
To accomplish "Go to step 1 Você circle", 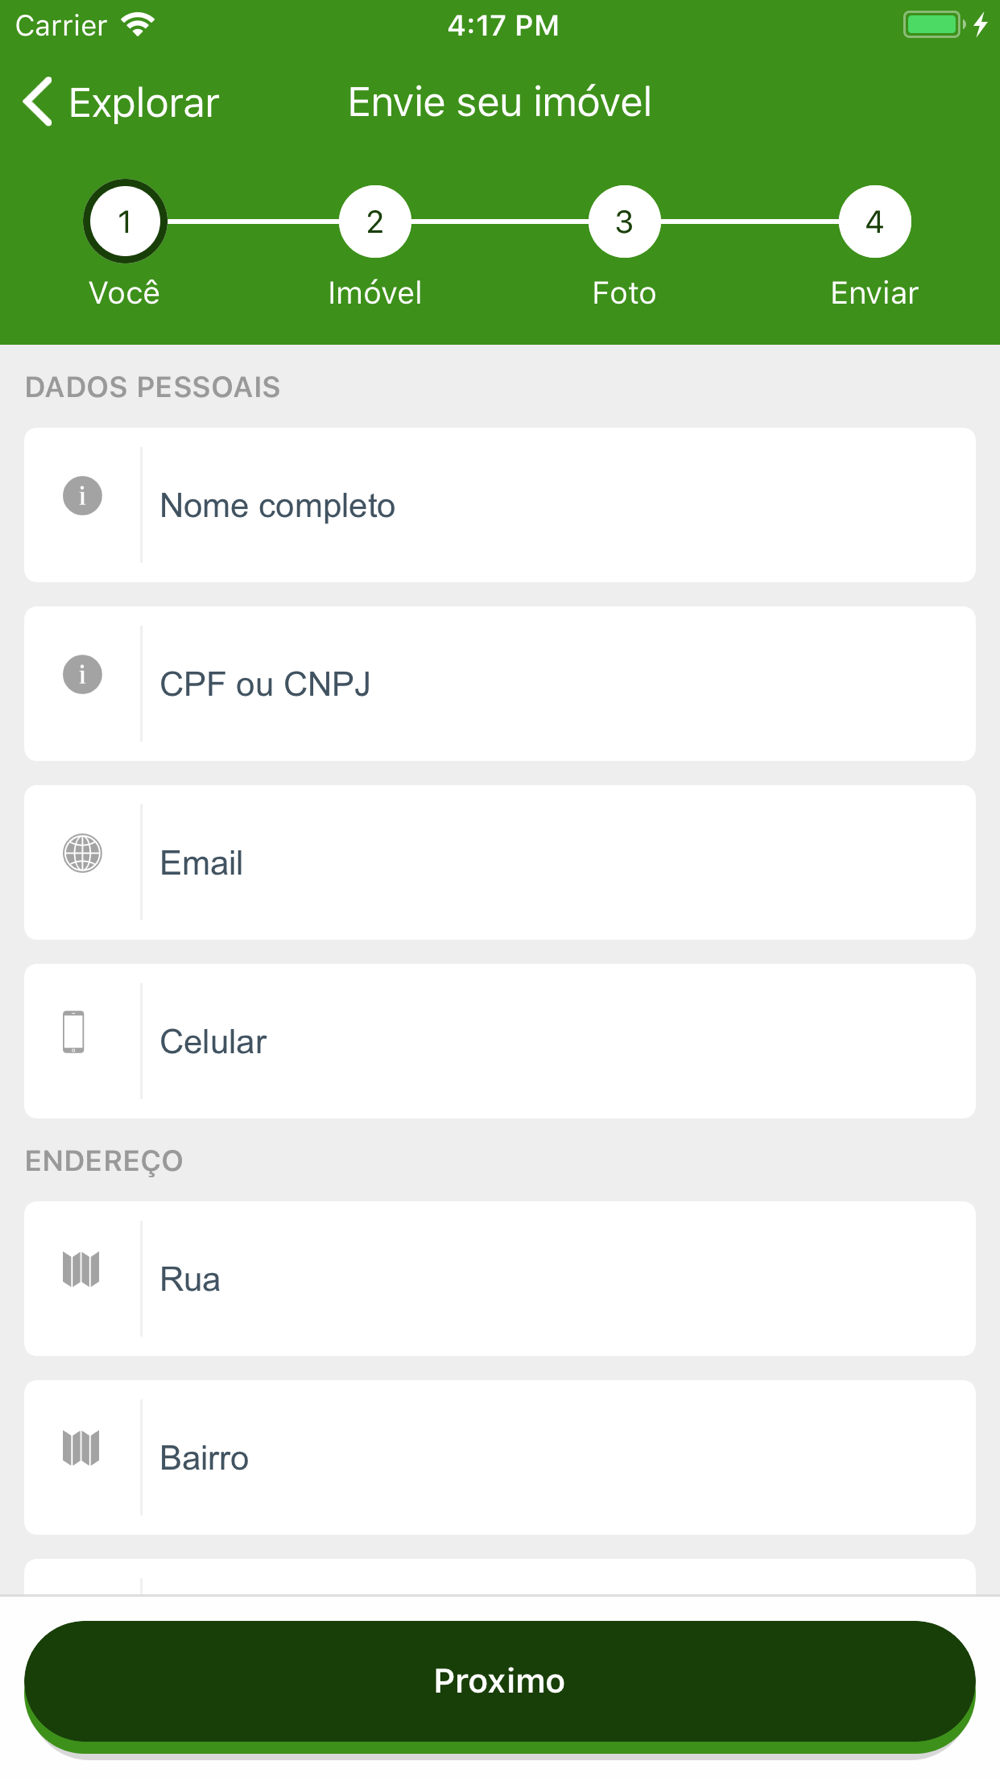I will tap(125, 222).
